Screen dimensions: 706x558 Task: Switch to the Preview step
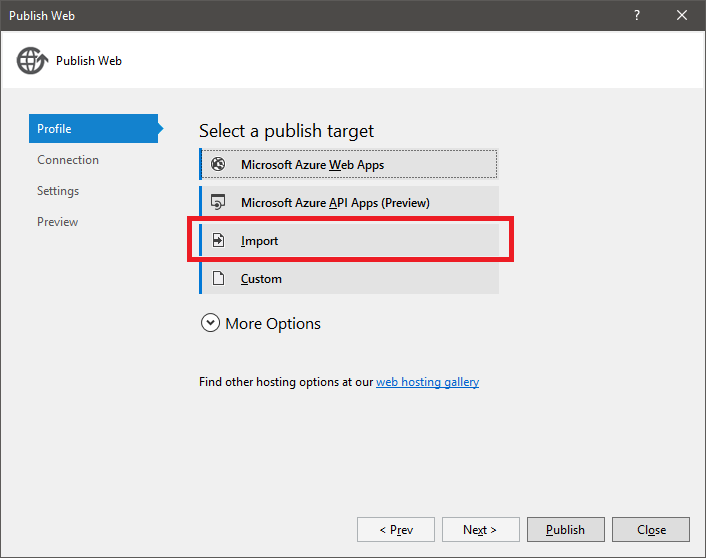coord(58,222)
